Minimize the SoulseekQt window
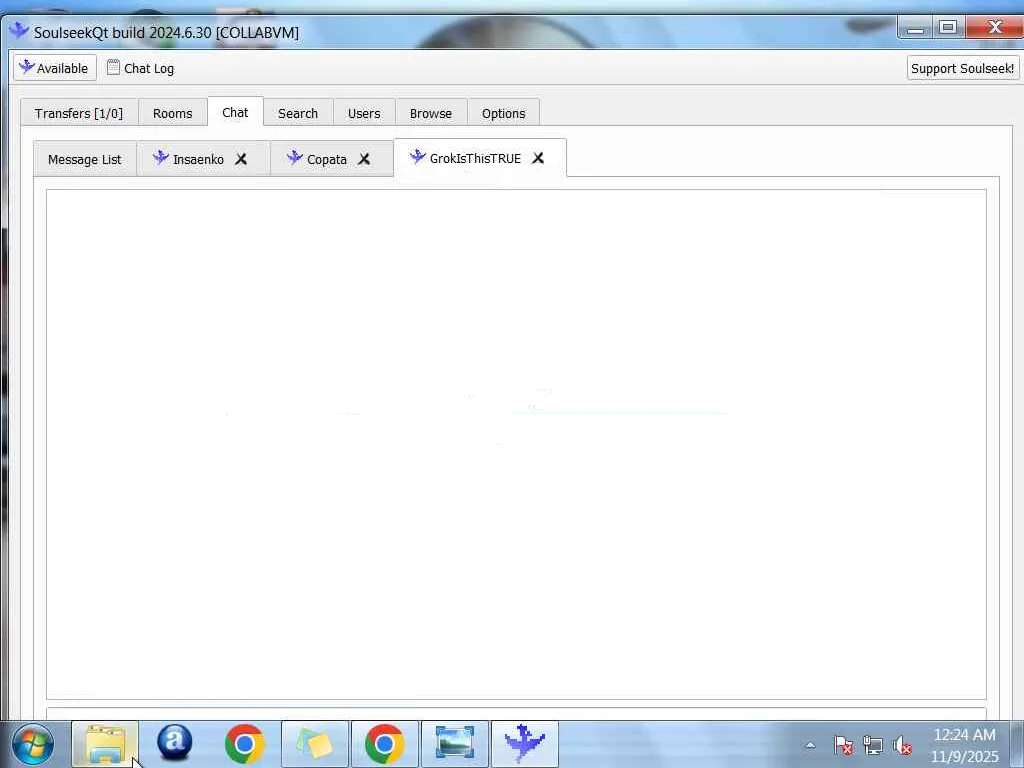This screenshot has width=1024, height=768. click(x=915, y=27)
